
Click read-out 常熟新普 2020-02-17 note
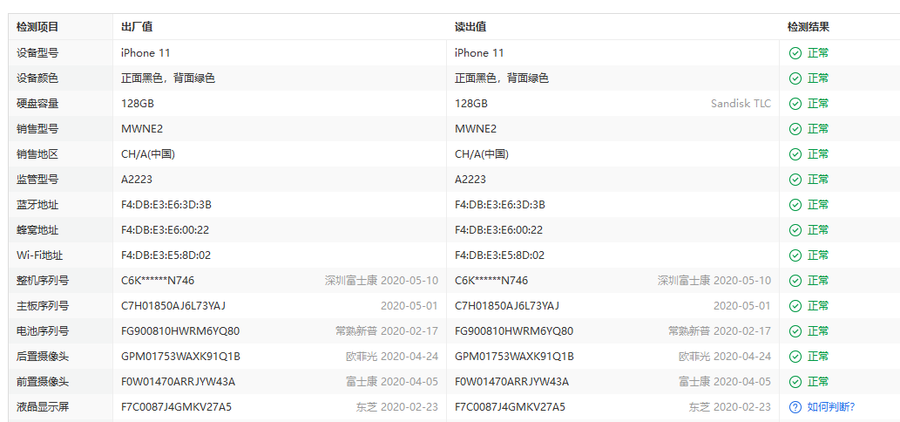coord(720,331)
